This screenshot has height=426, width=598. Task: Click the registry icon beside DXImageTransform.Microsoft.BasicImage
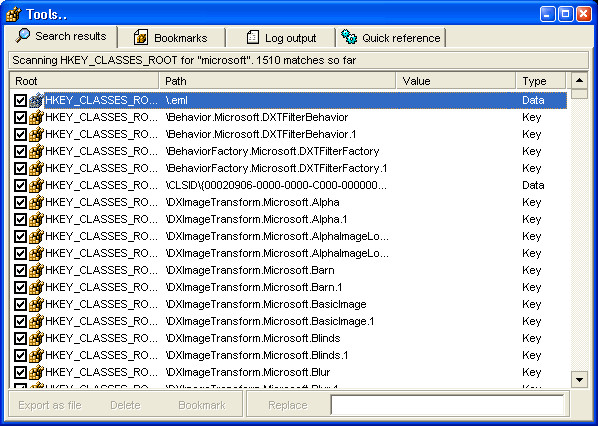point(36,304)
